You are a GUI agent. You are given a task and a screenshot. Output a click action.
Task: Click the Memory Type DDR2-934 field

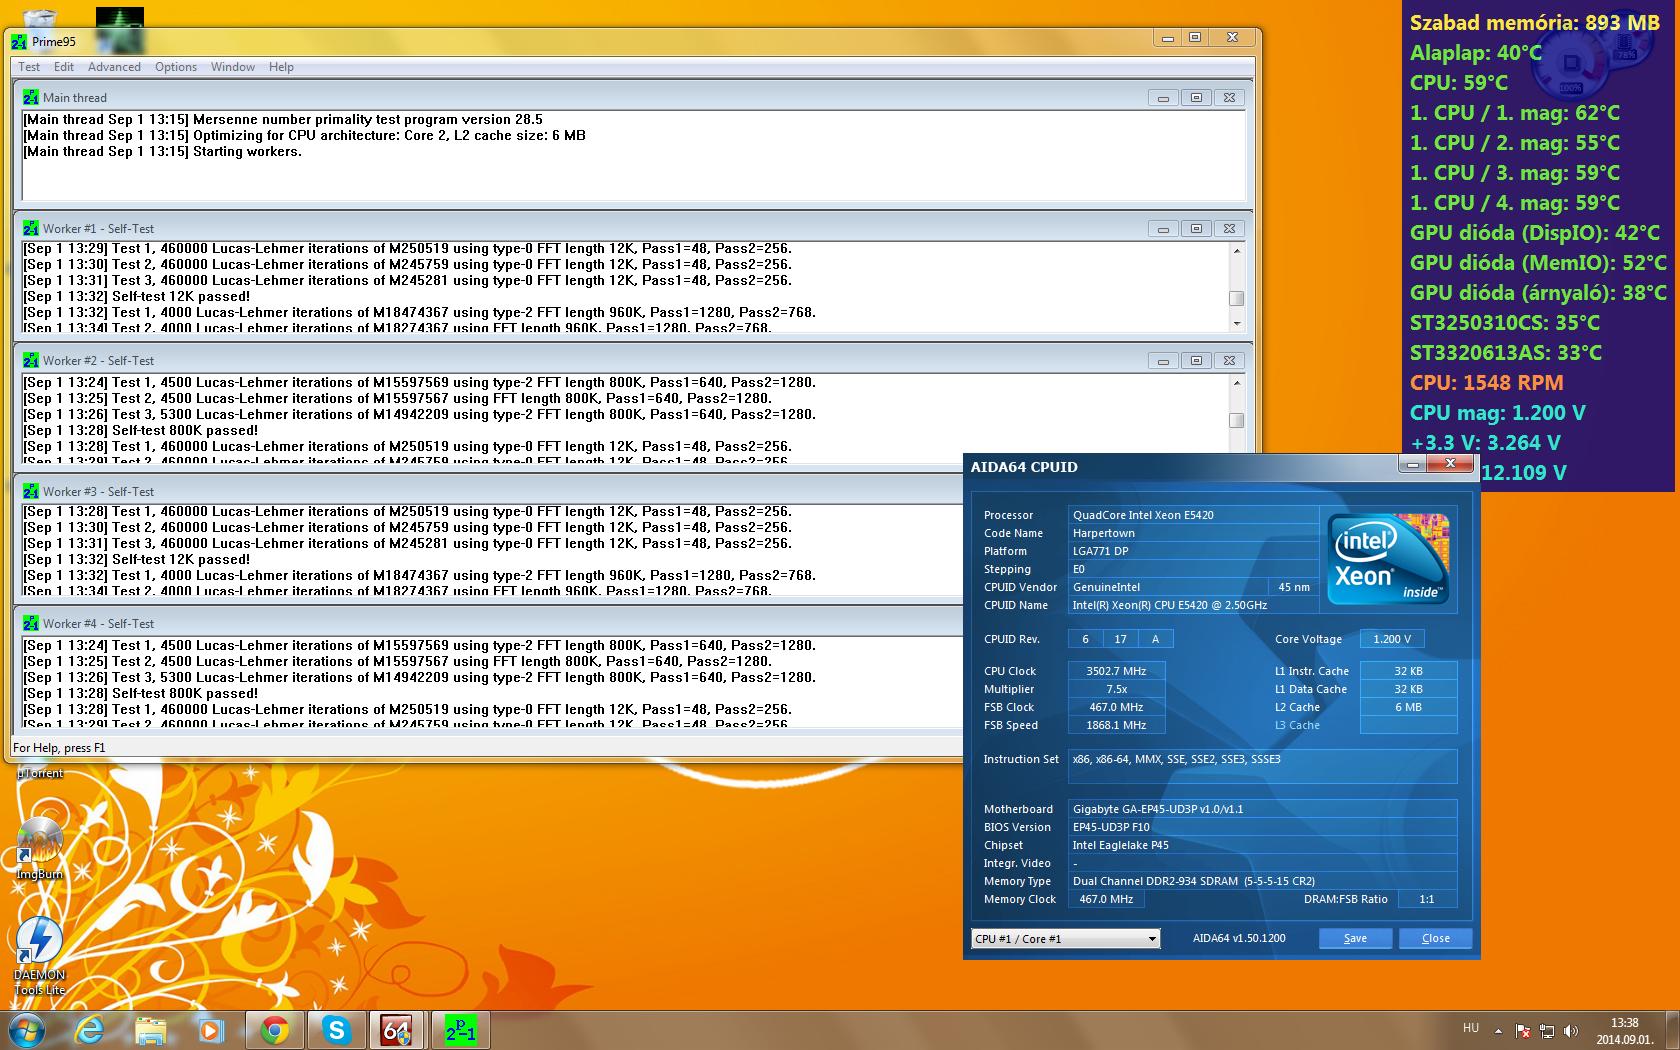[x=1262, y=881]
